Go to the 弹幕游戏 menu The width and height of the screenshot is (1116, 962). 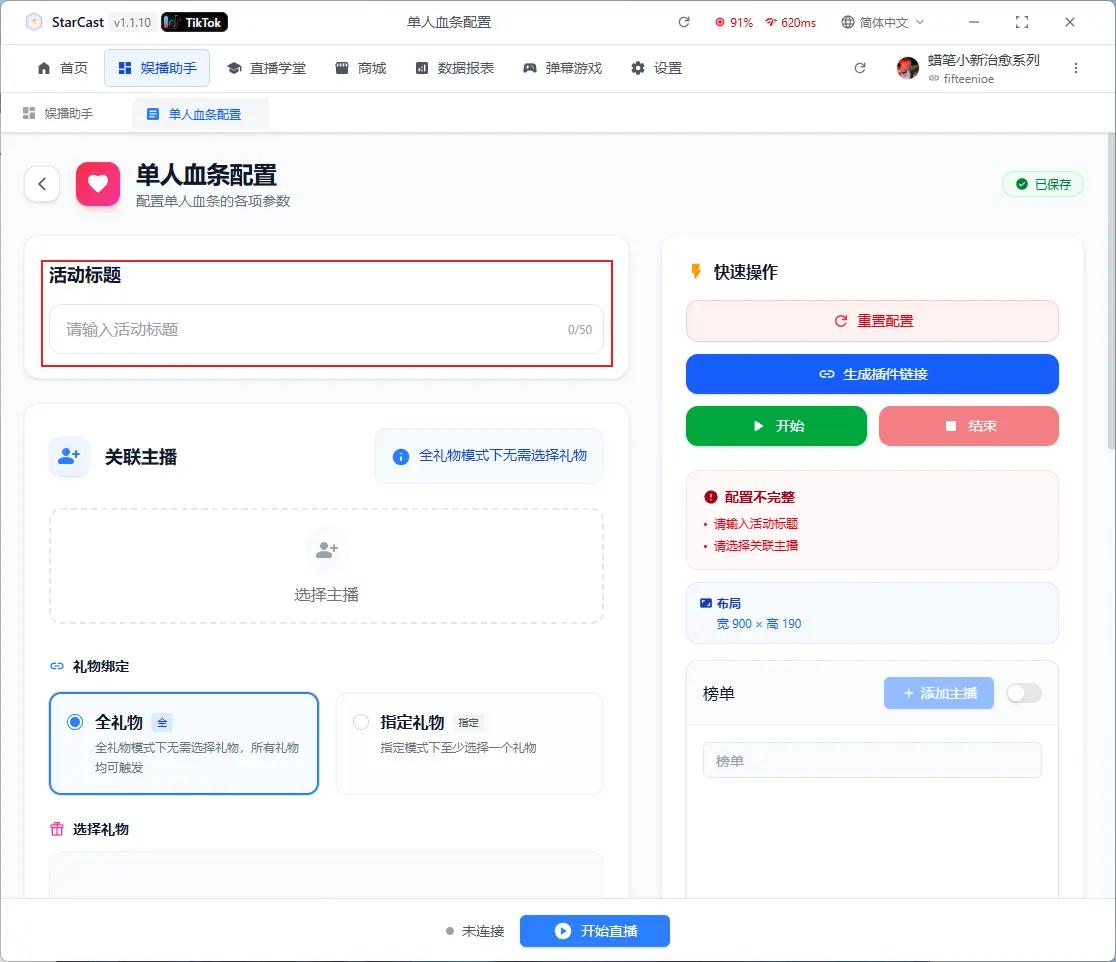562,68
